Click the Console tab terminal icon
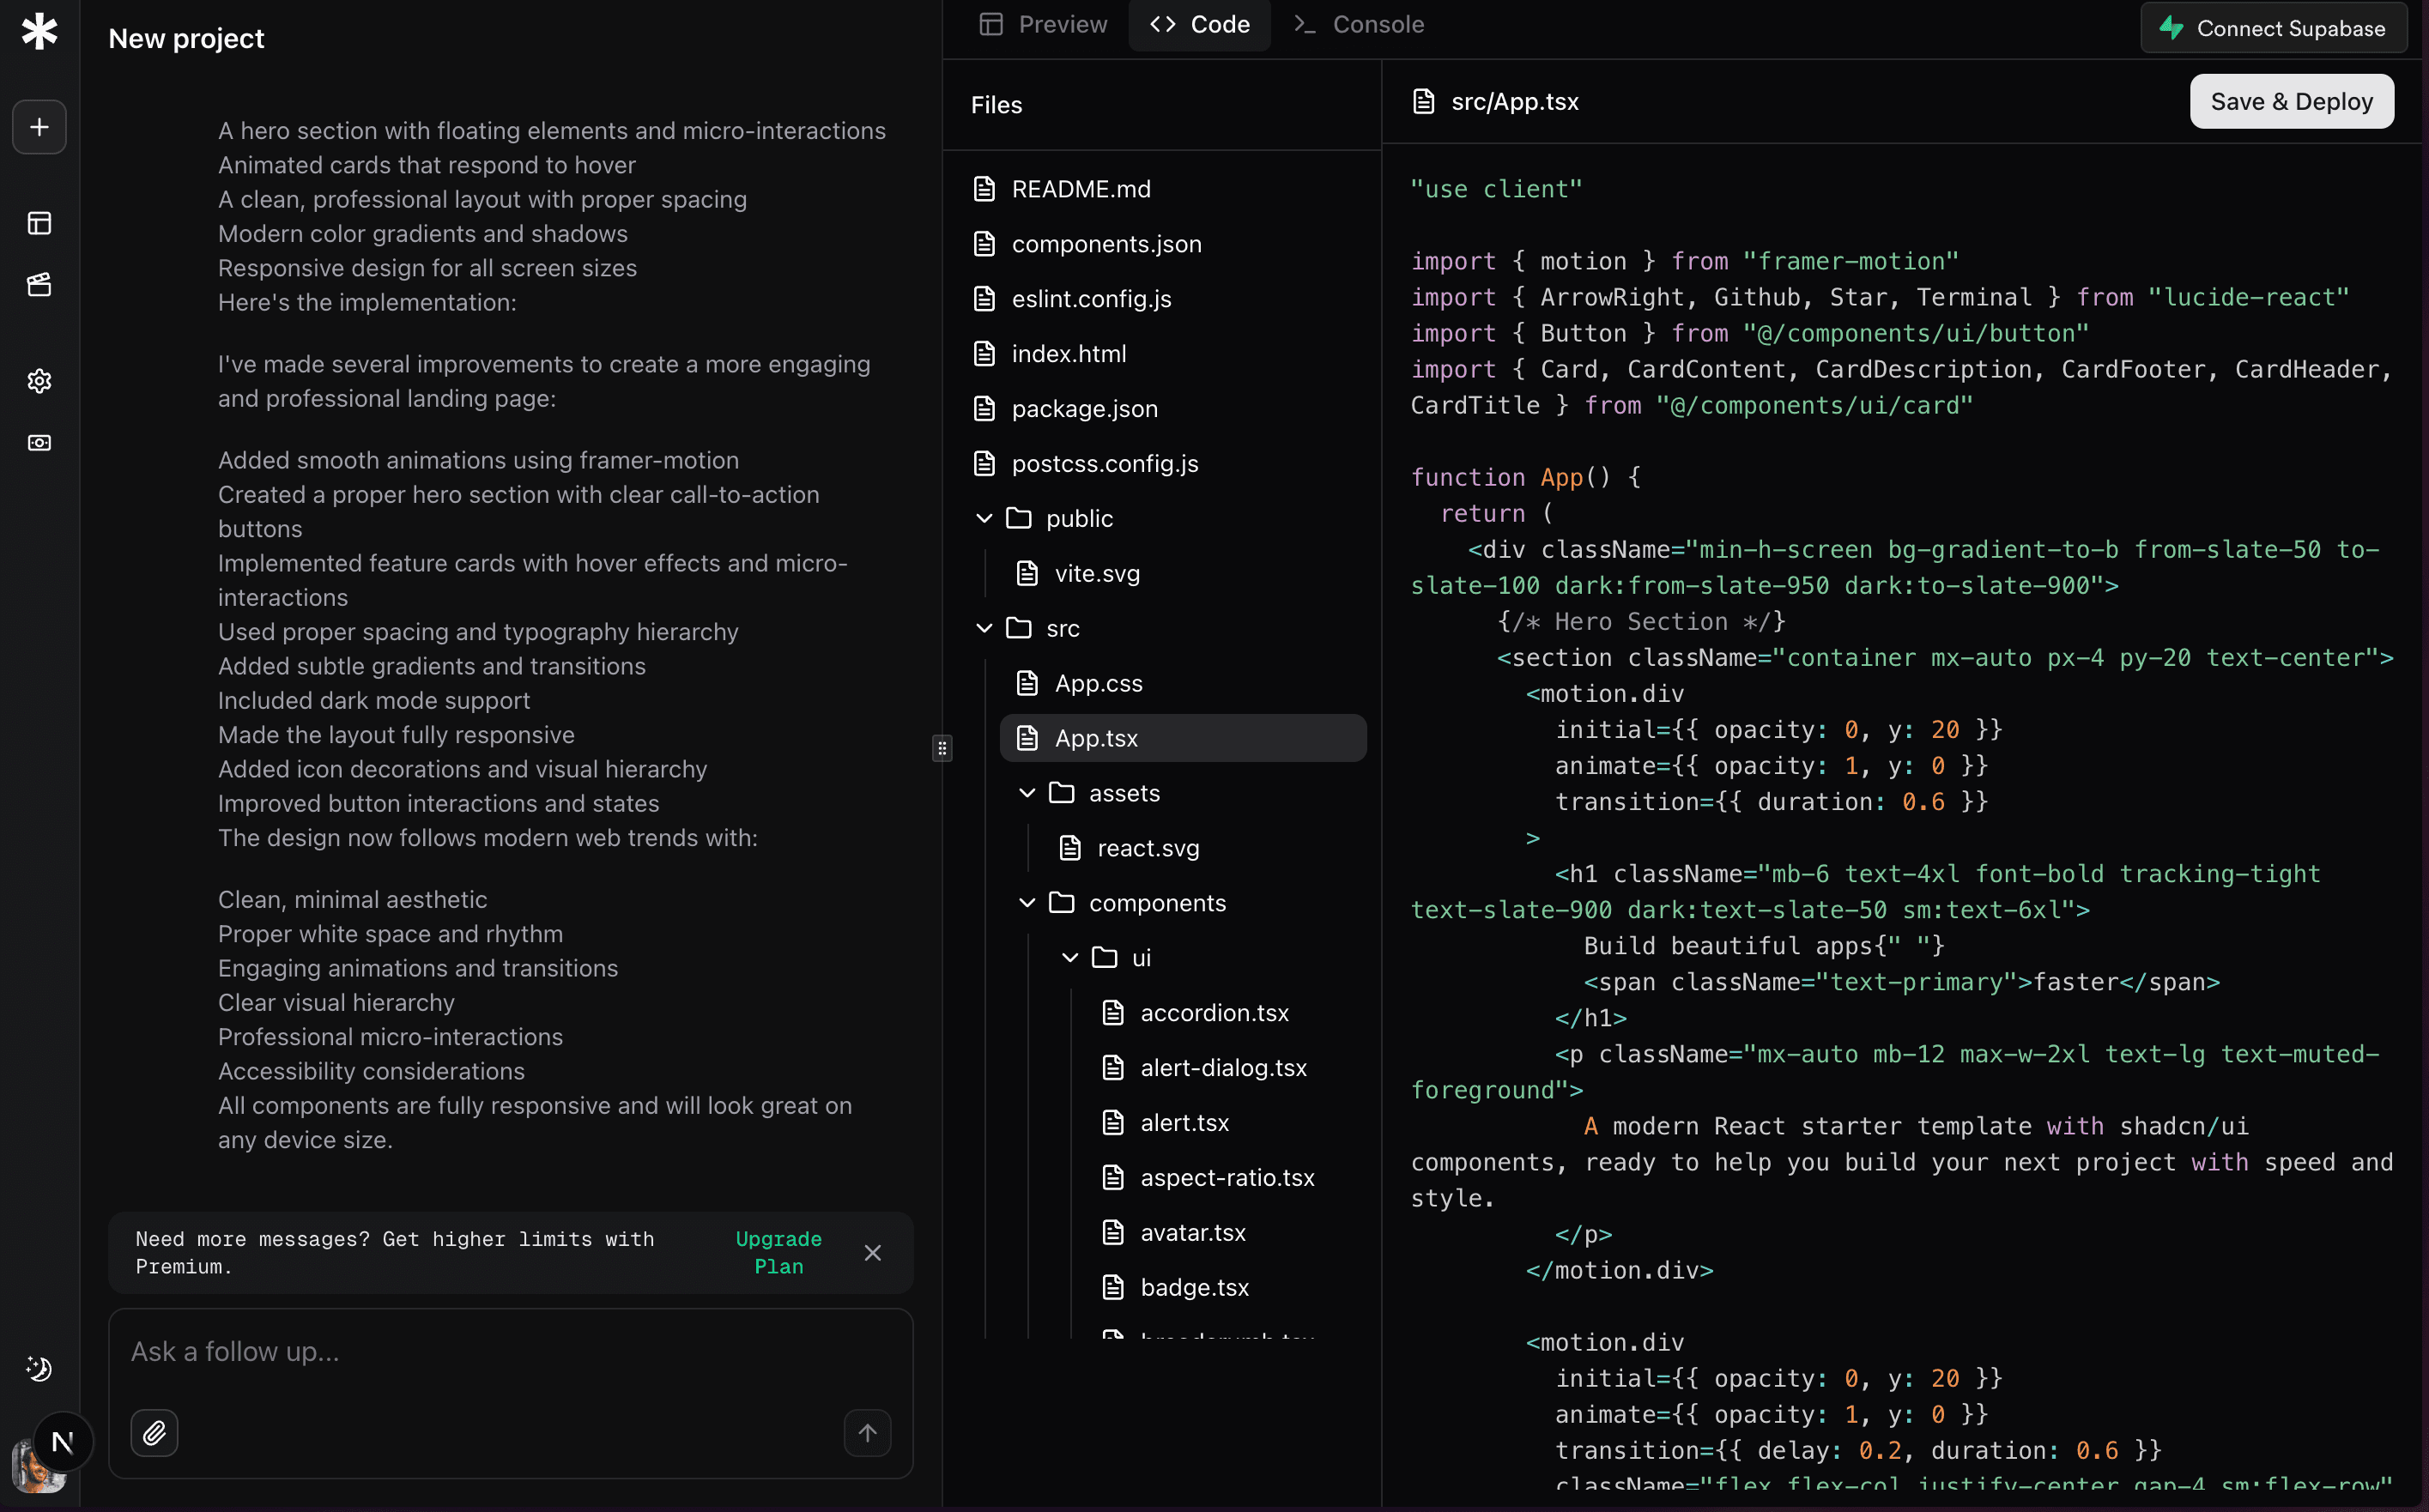The image size is (2429, 1512). coord(1305,24)
